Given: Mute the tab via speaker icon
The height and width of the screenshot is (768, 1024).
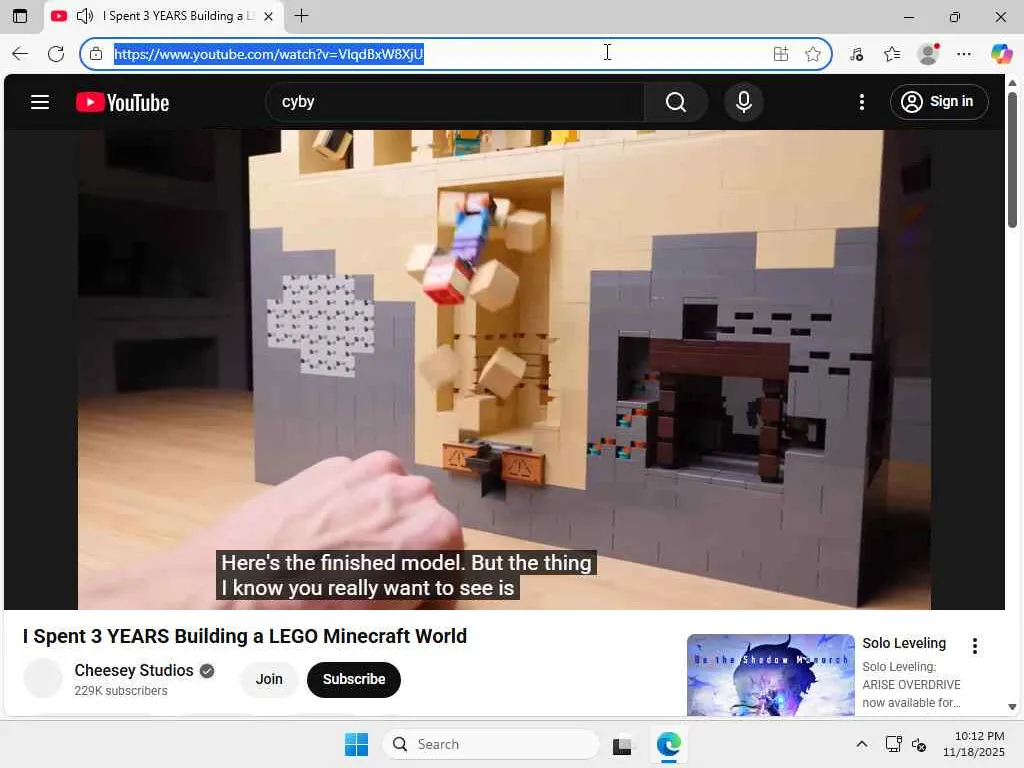Looking at the screenshot, I should point(85,16).
